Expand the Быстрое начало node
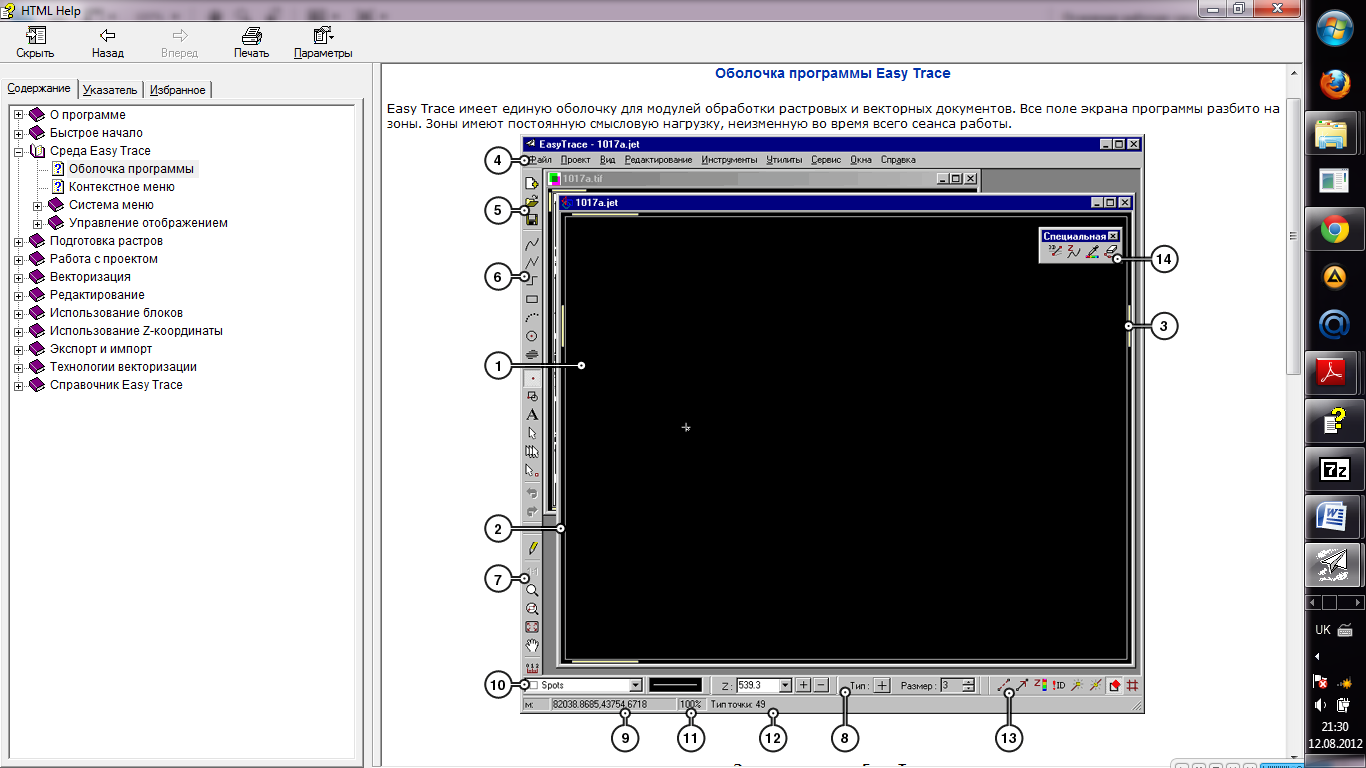Image resolution: width=1366 pixels, height=768 pixels. tap(19, 133)
